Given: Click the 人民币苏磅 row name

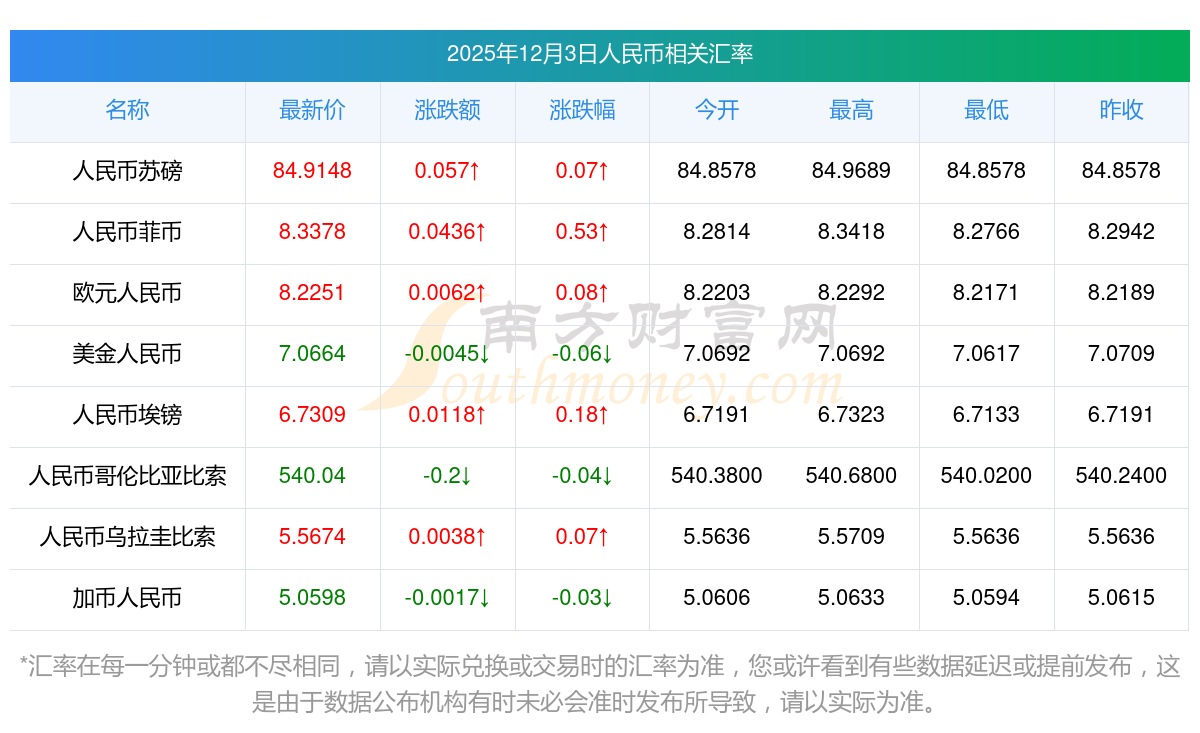Looking at the screenshot, I should point(127,171).
